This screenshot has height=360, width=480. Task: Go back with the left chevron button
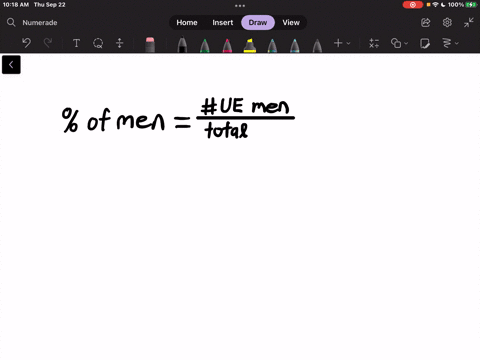[x=11, y=65]
